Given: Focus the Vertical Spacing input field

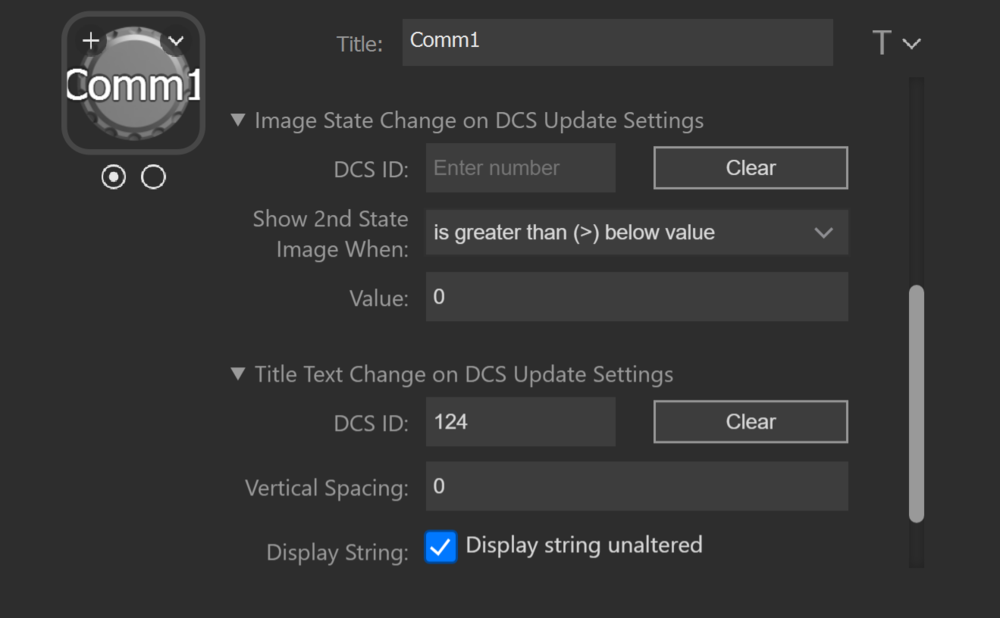Looking at the screenshot, I should coord(636,487).
